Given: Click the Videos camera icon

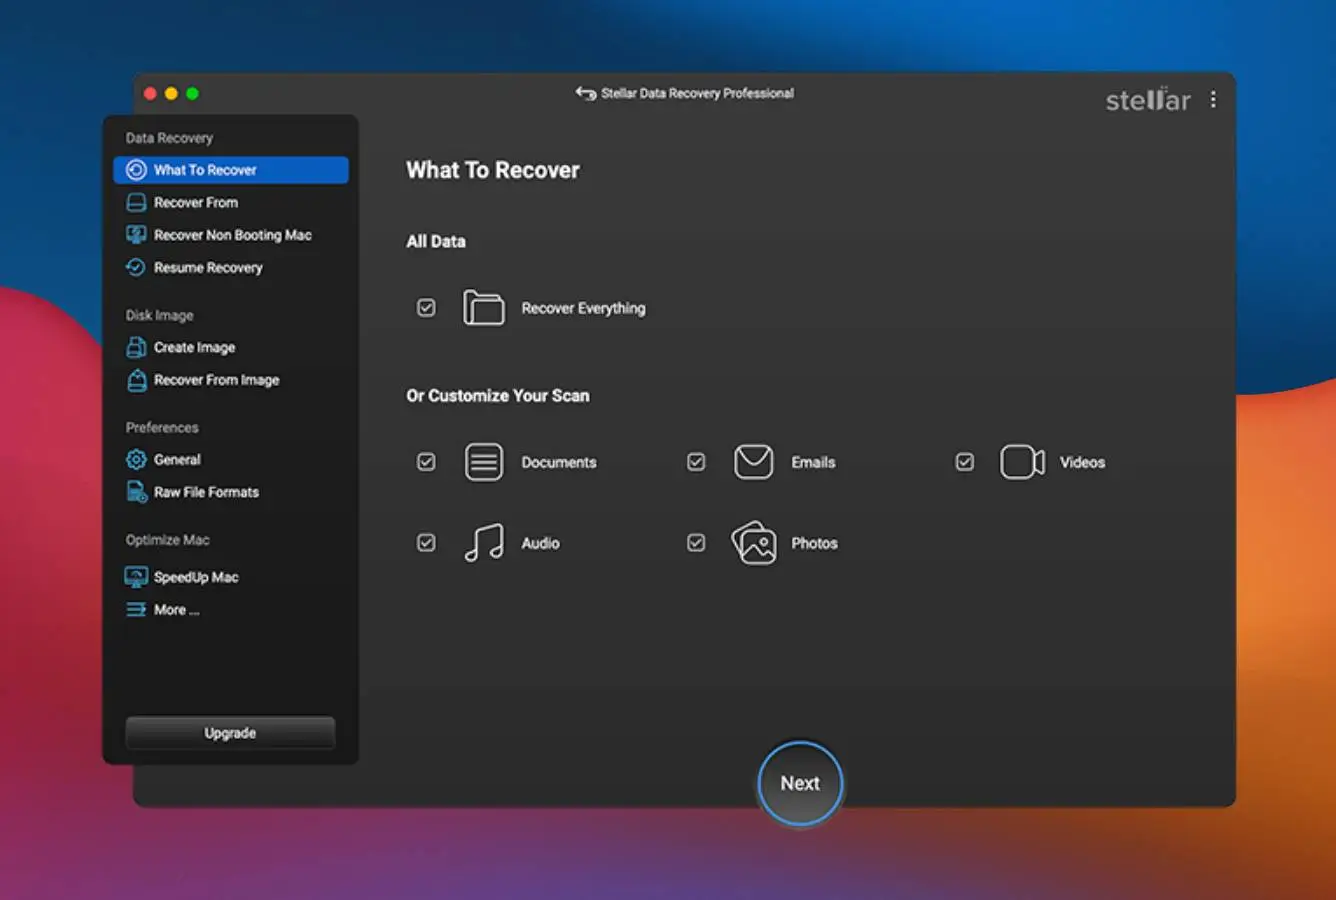Looking at the screenshot, I should (x=1022, y=462).
